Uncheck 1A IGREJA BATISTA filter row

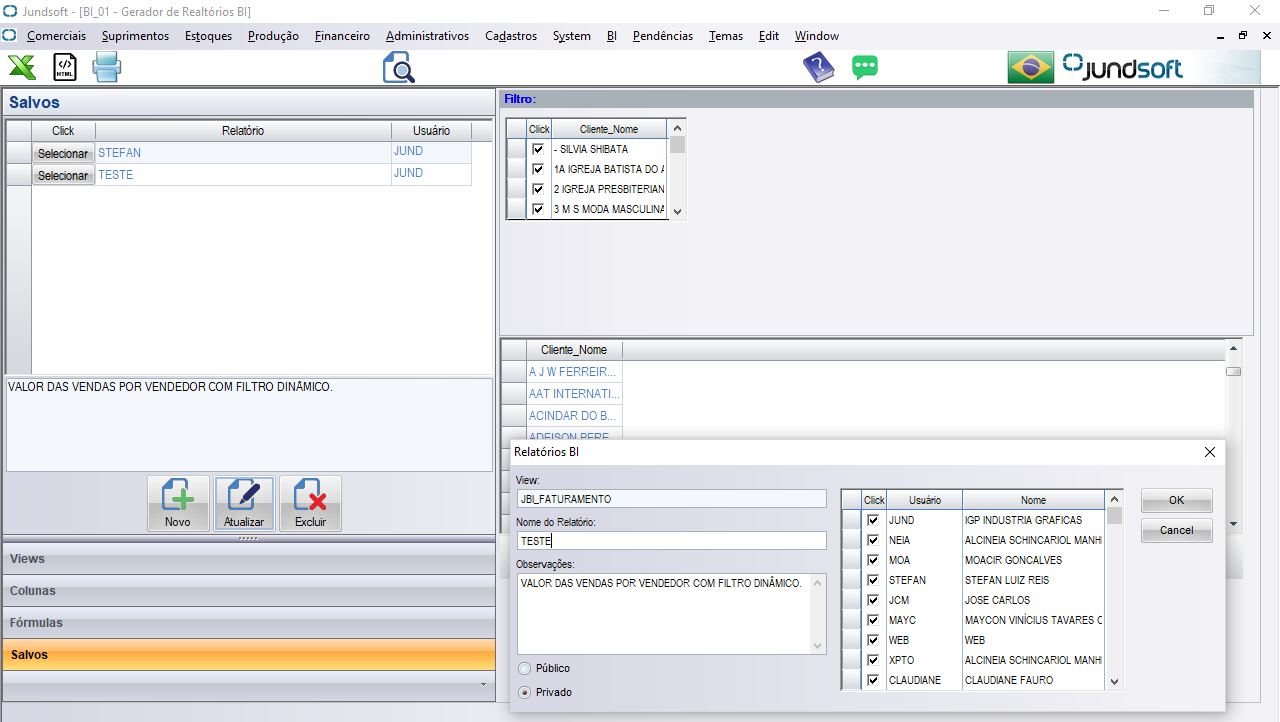click(x=539, y=169)
